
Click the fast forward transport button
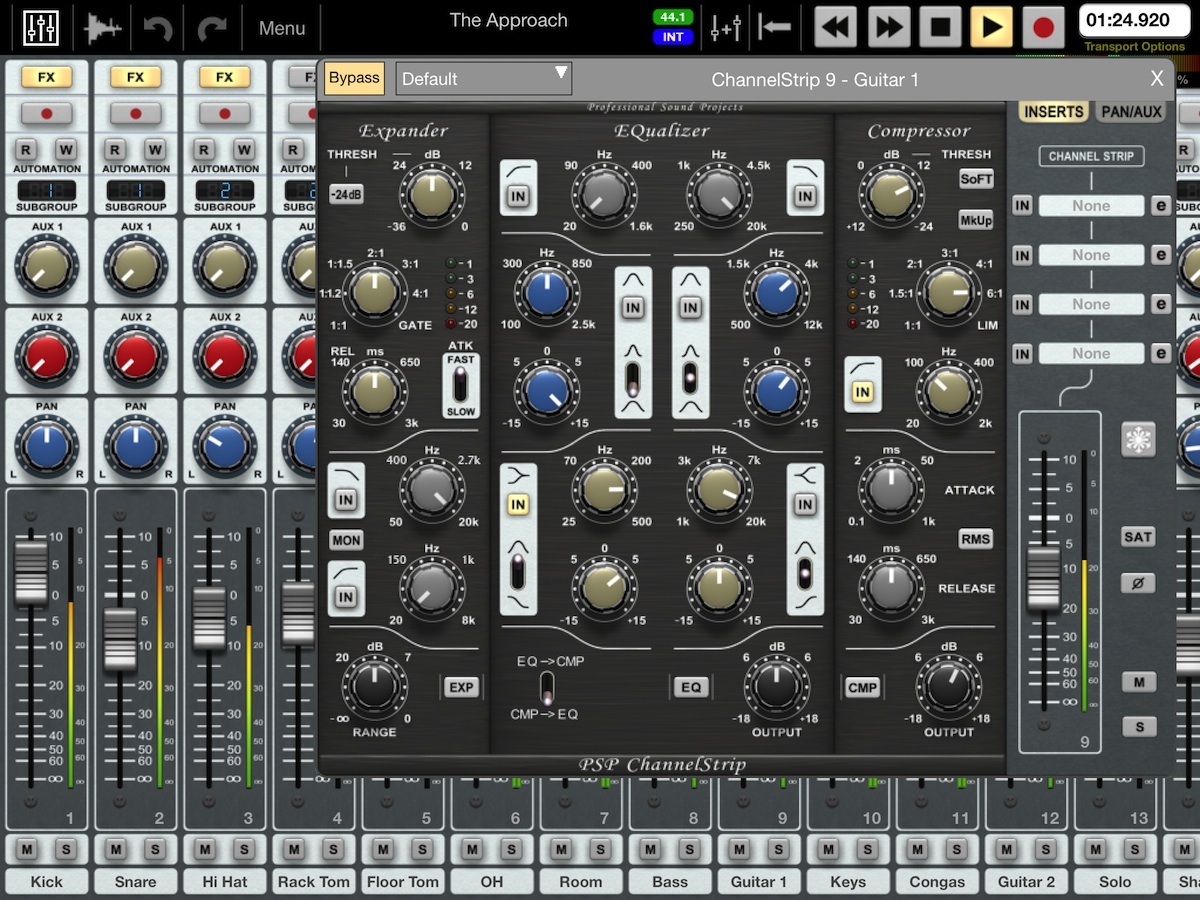(888, 27)
